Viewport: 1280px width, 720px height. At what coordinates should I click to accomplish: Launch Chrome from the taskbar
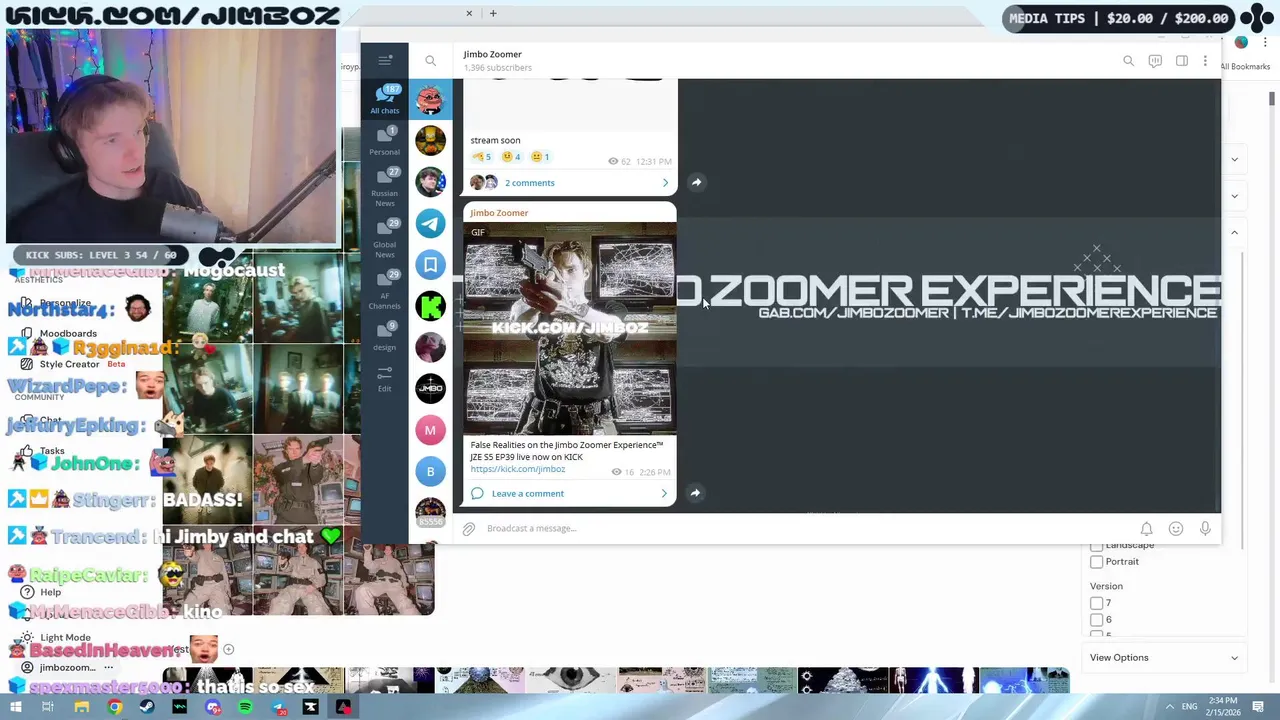click(x=115, y=707)
